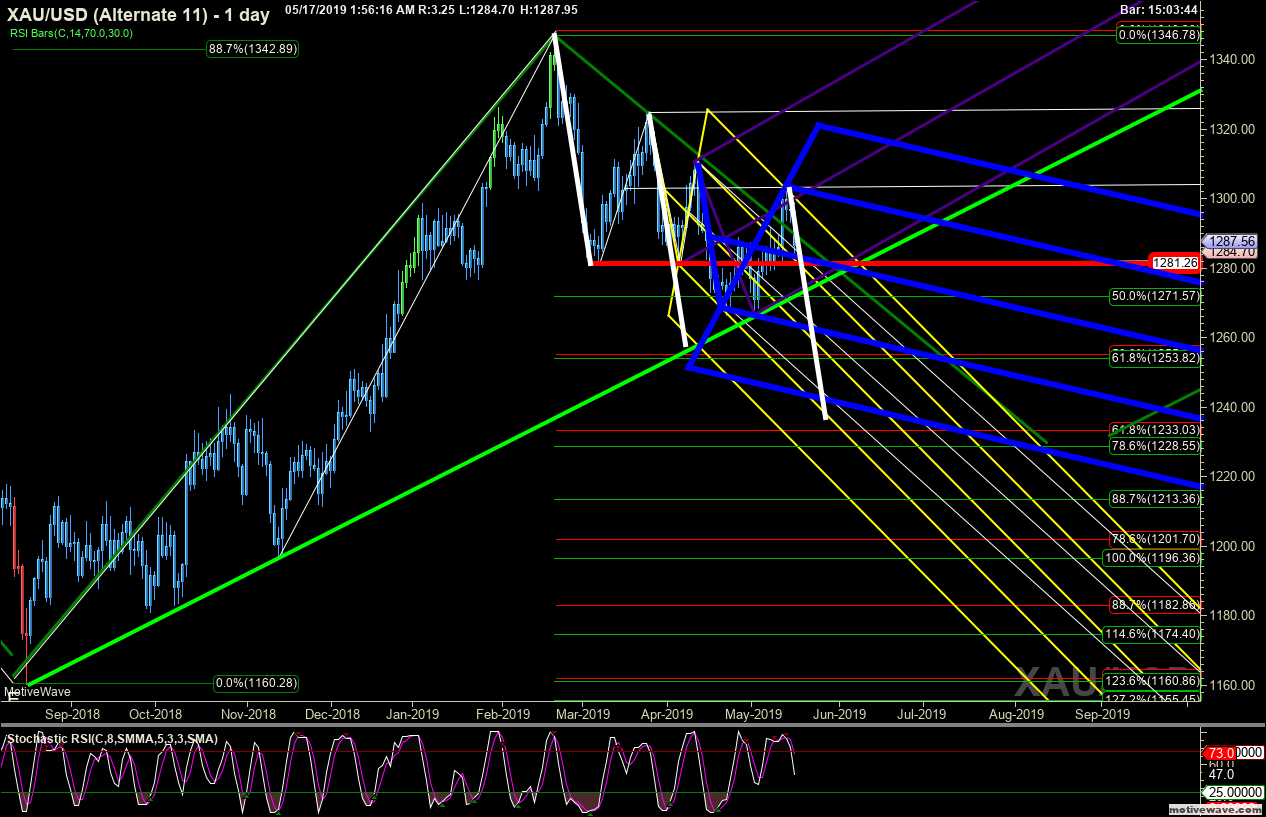Click Aug-2019 on the time axis
The height and width of the screenshot is (817, 1266).
tap(1015, 714)
